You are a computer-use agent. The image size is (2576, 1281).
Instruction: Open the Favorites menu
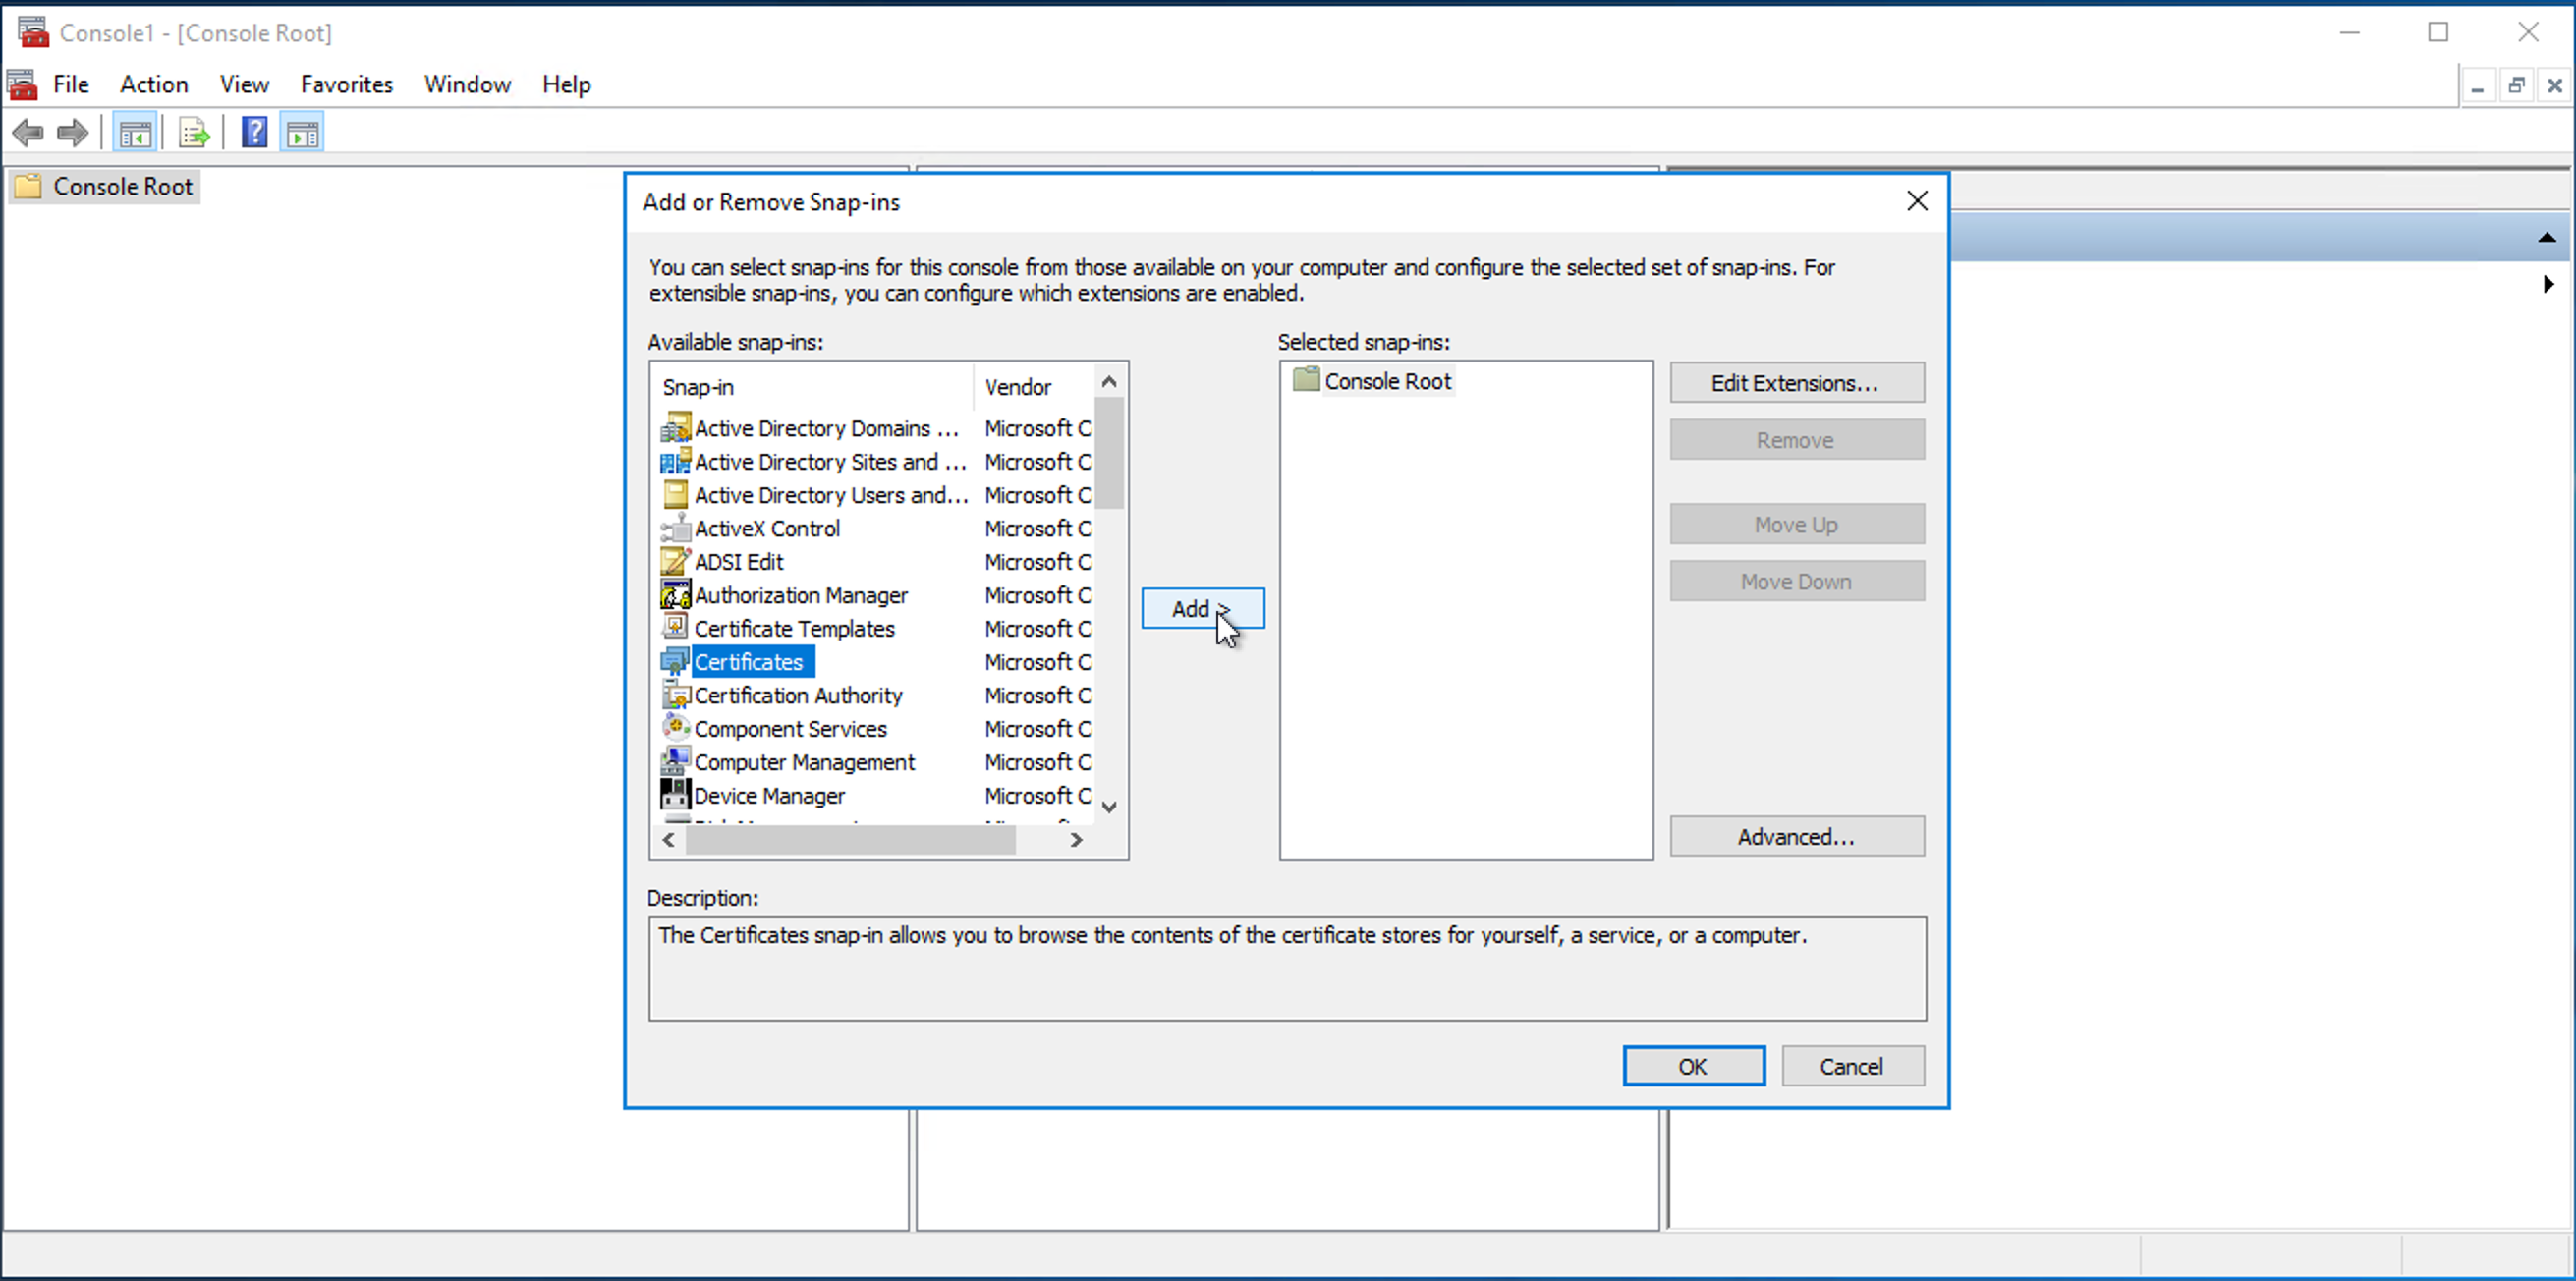pos(347,84)
